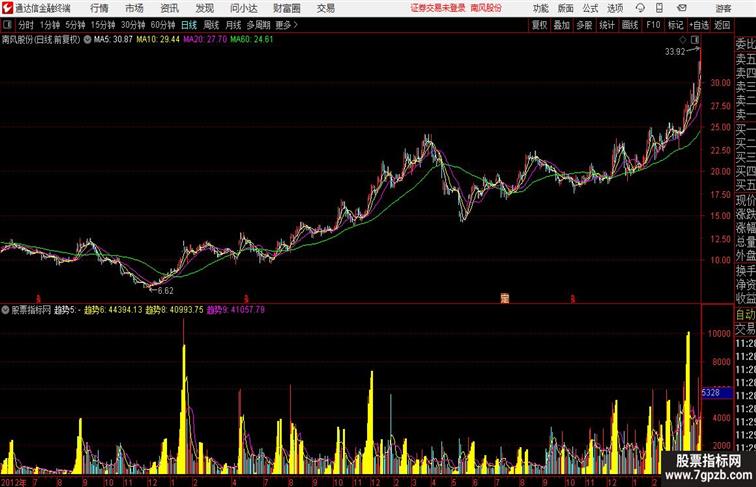Open the 发现 menu
The image size is (756, 487).
click(x=204, y=8)
